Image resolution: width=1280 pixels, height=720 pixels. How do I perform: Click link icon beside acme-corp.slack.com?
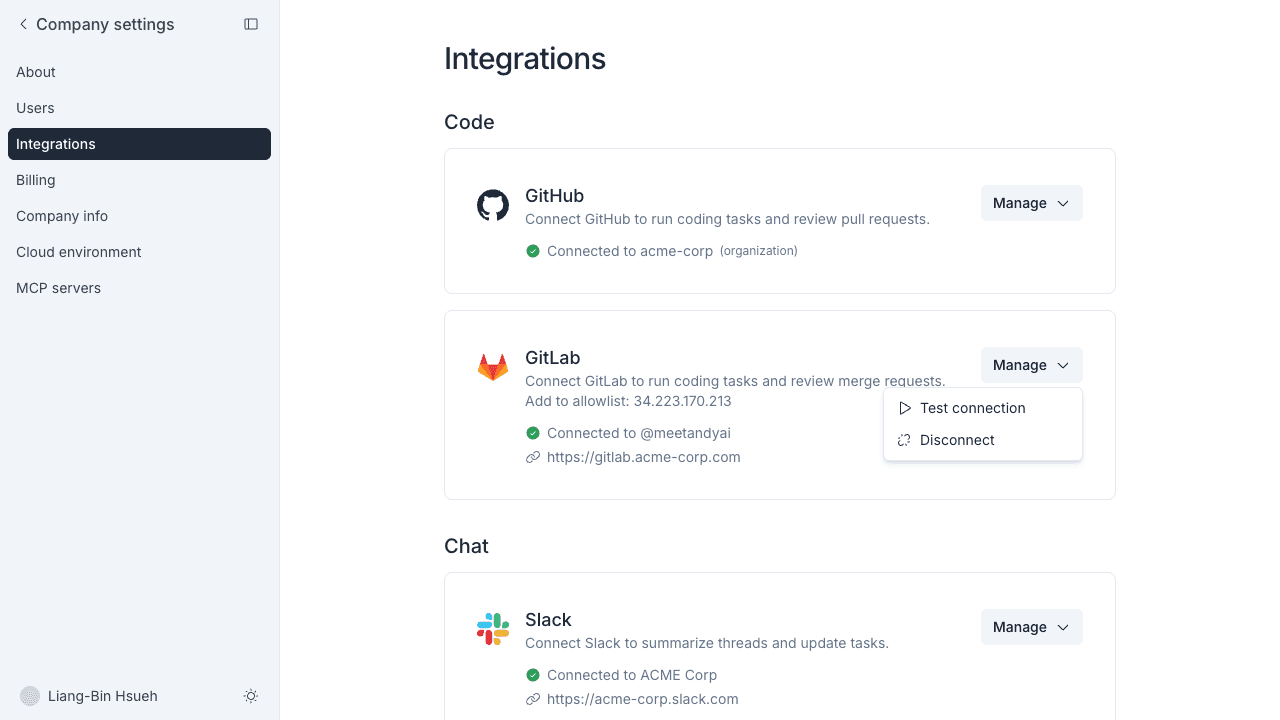[x=533, y=699]
